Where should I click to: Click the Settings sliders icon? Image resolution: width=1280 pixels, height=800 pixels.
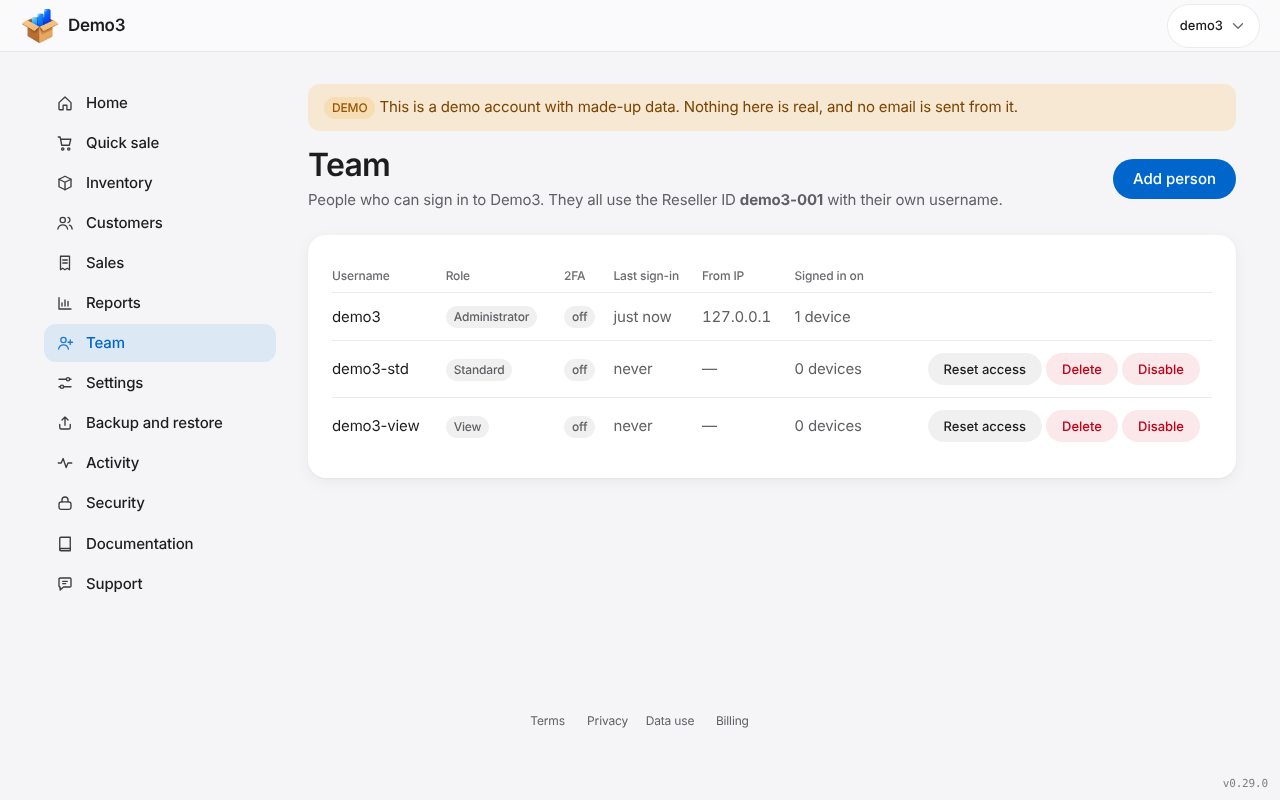click(65, 383)
